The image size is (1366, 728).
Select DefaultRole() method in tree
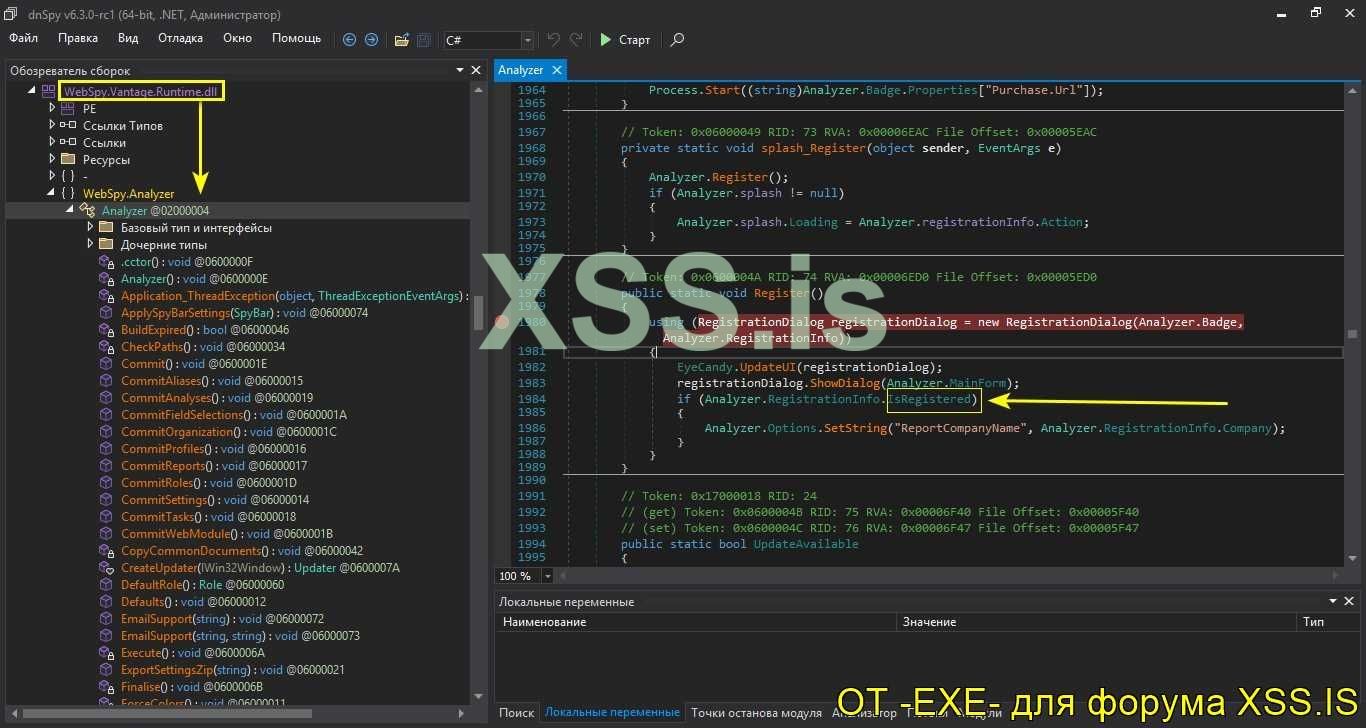tap(202, 585)
